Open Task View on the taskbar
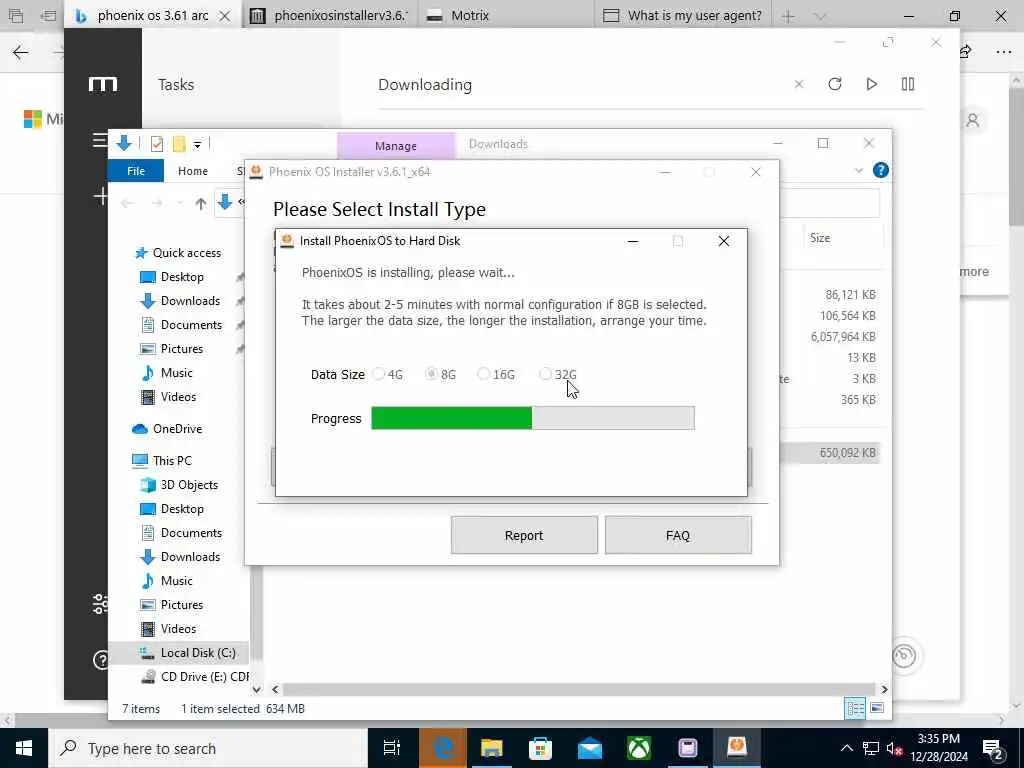This screenshot has width=1024, height=768. point(392,748)
